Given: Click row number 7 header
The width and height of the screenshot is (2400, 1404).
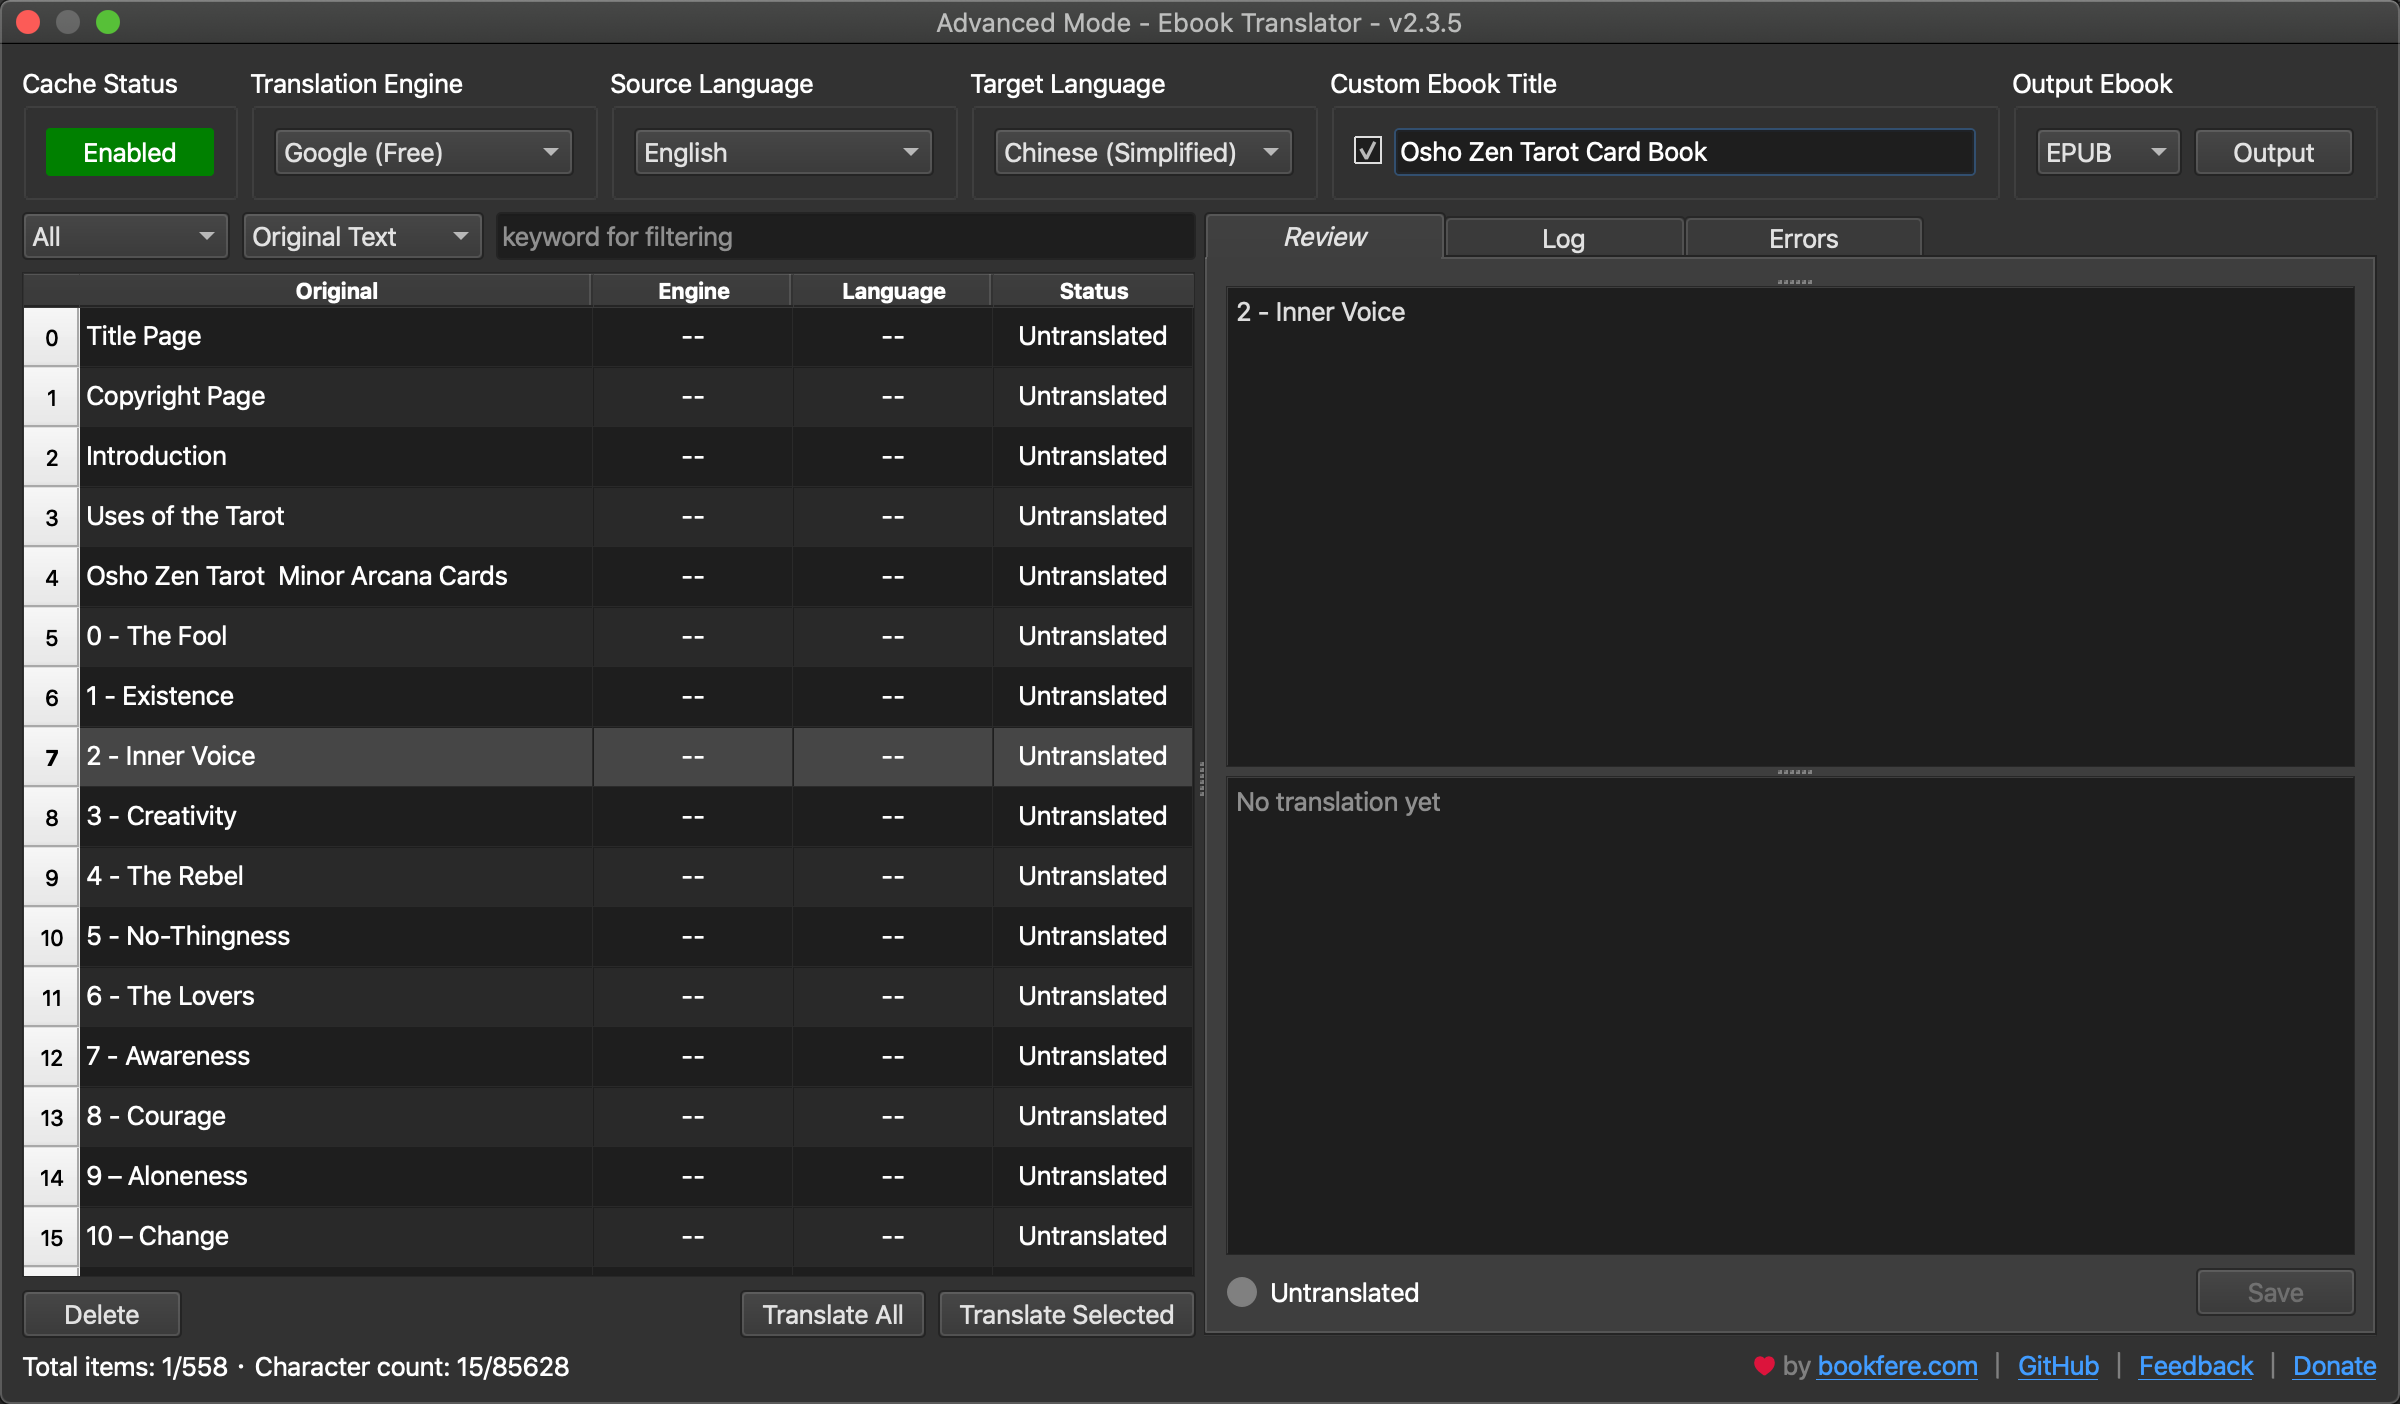Looking at the screenshot, I should pyautogui.click(x=51, y=757).
